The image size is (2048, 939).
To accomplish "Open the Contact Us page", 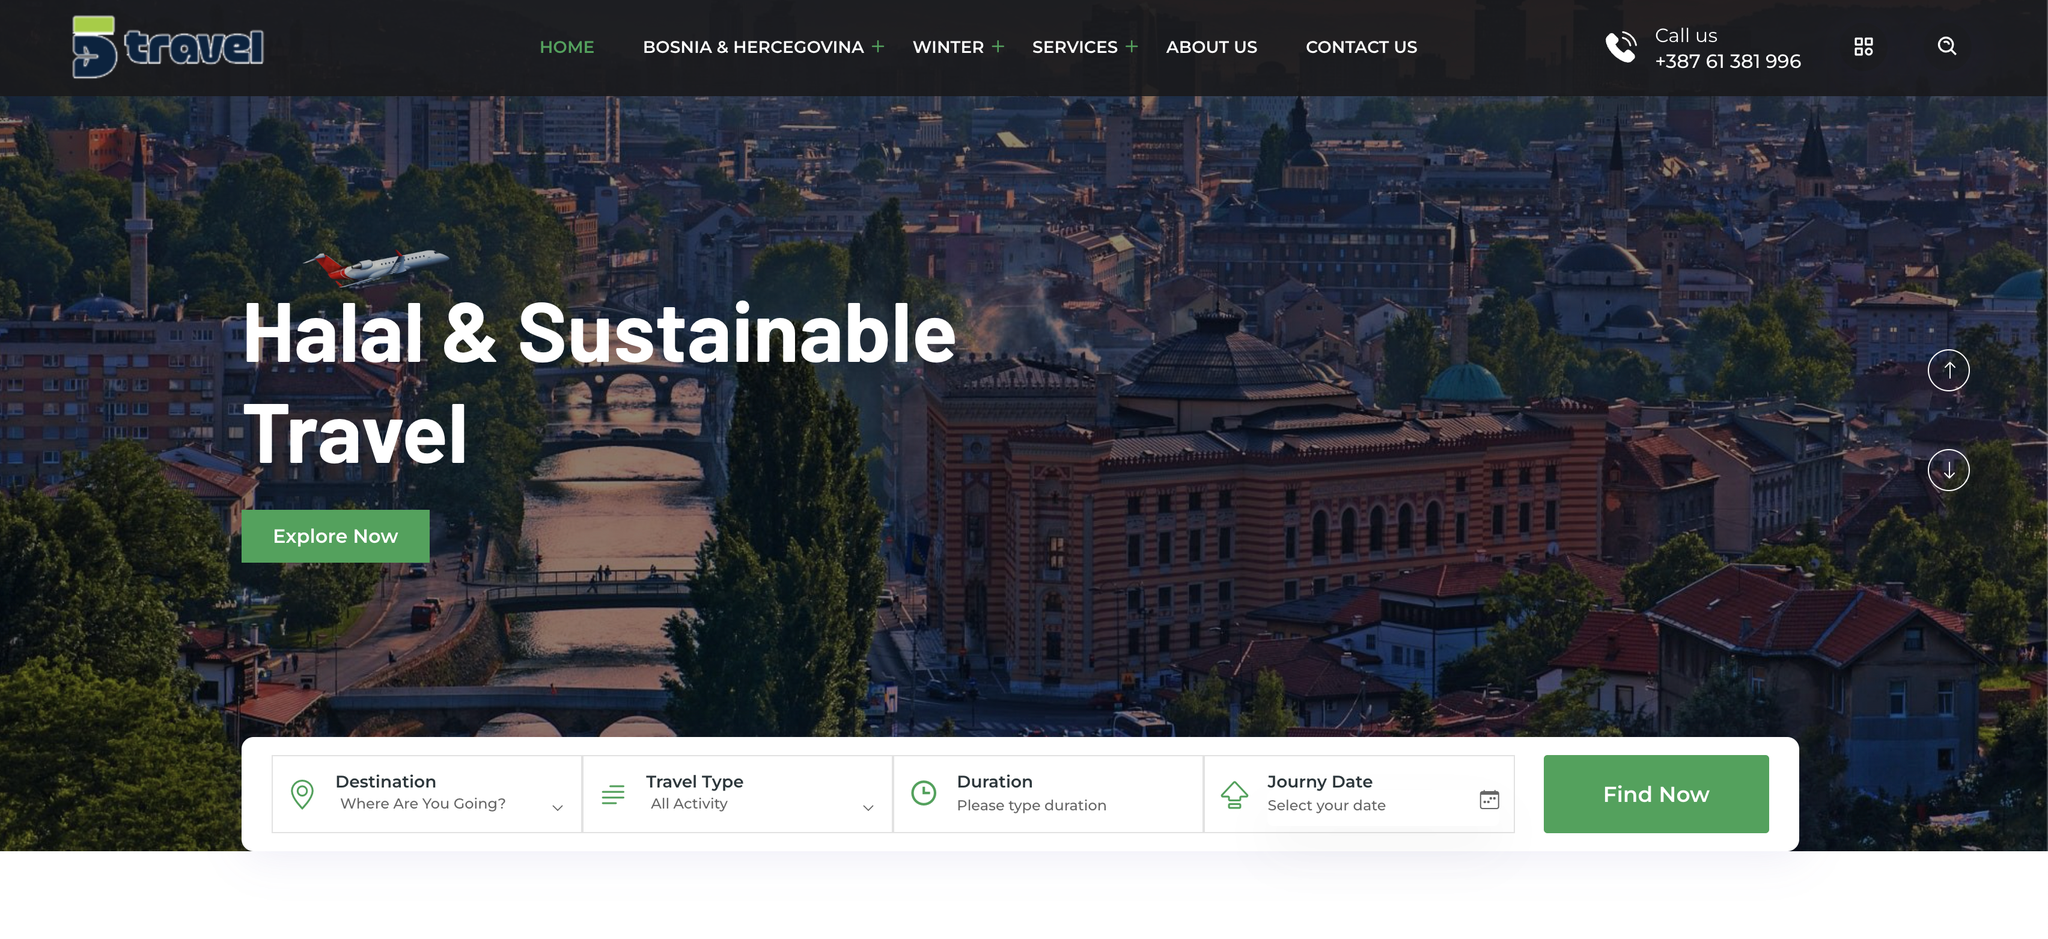I will point(1361,47).
